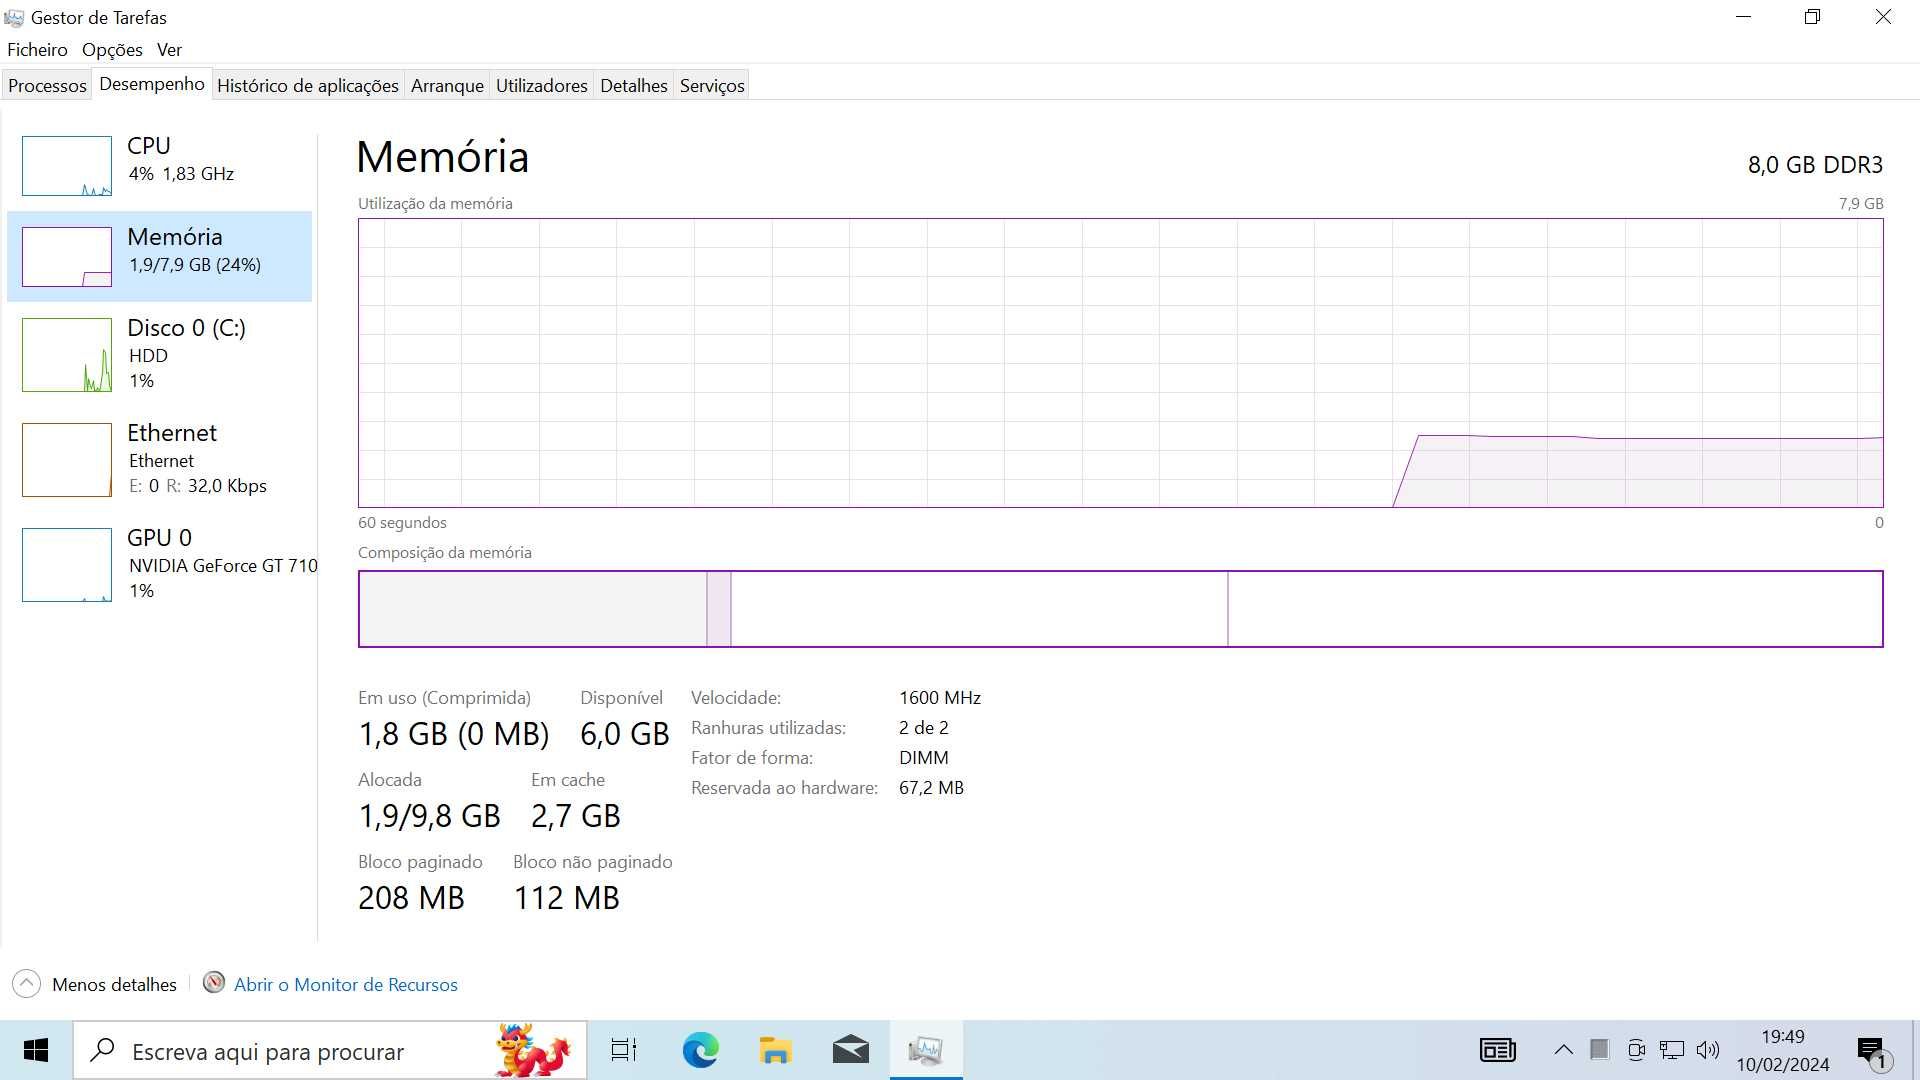Click the Meet Now camera tray icon
The width and height of the screenshot is (1920, 1080).
[x=1636, y=1050]
